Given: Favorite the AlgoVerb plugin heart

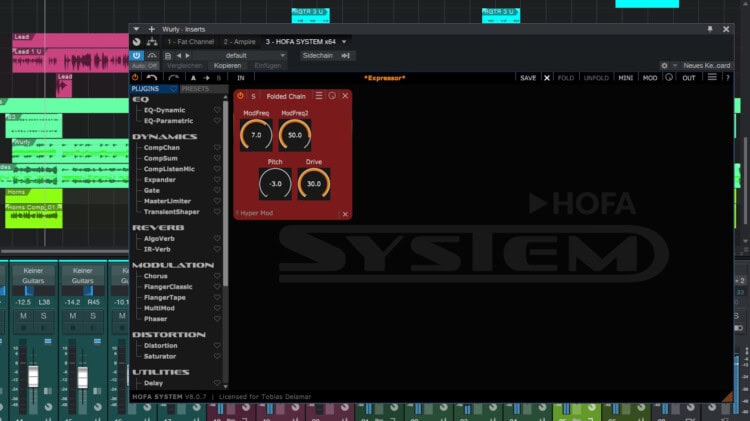Looking at the screenshot, I should click(x=217, y=238).
